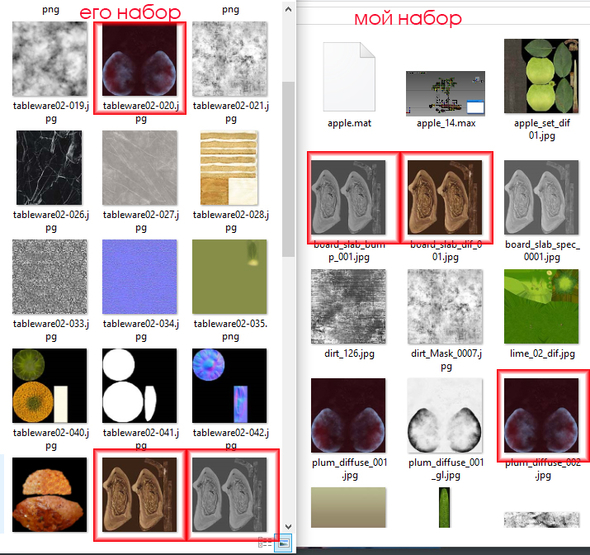Select the apple.mat blank file icon

pos(349,77)
